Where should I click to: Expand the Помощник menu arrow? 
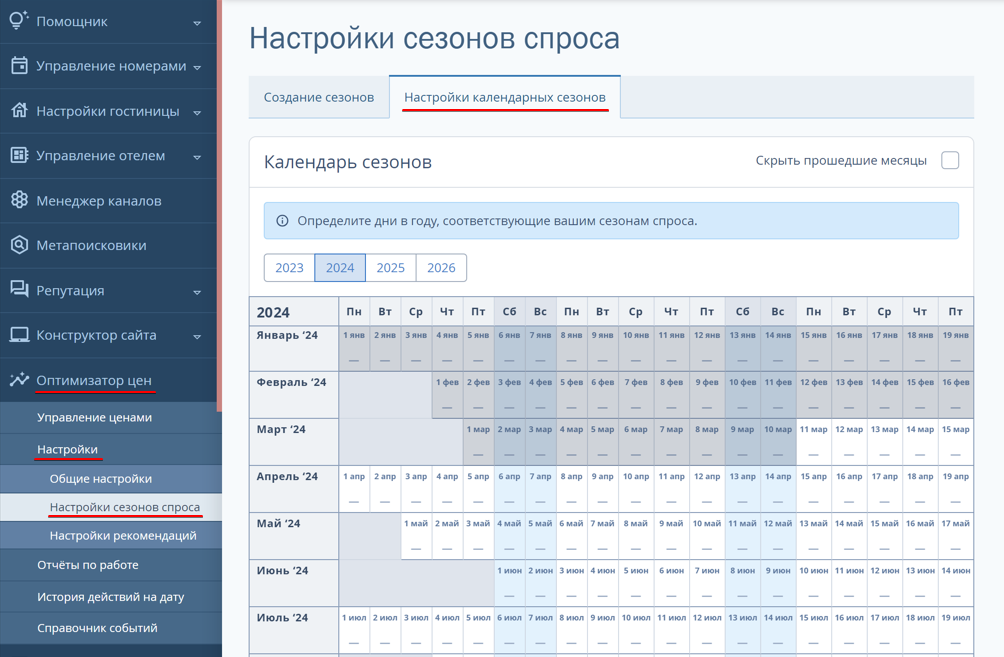point(197,22)
